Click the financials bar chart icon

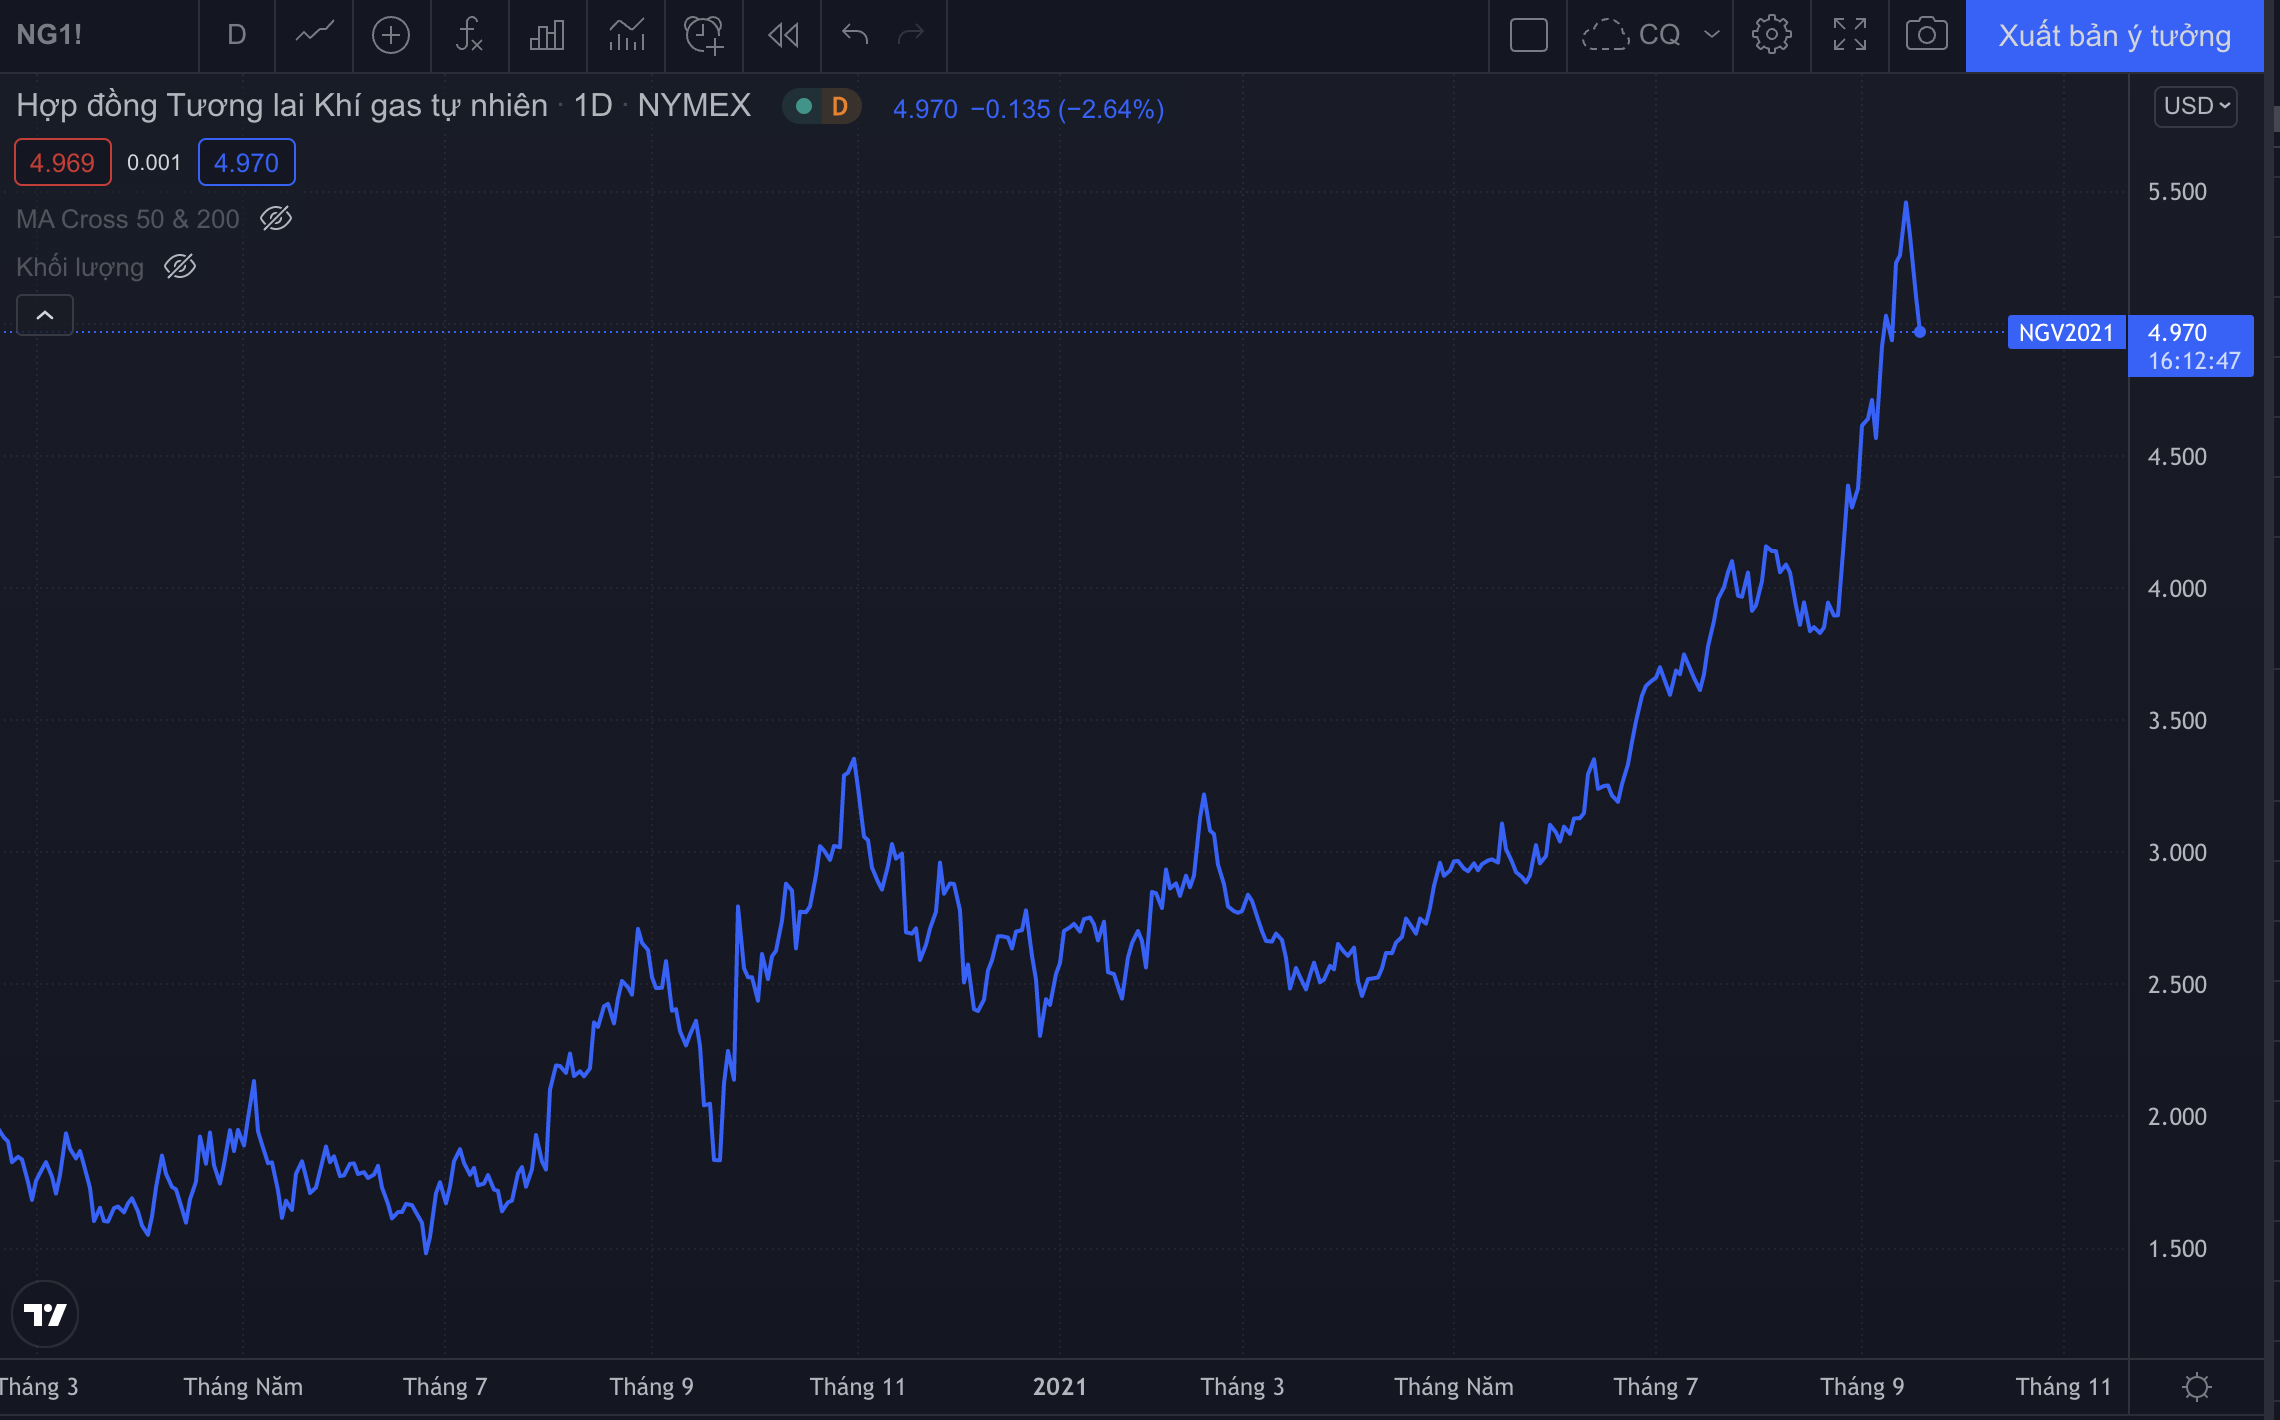point(547,35)
